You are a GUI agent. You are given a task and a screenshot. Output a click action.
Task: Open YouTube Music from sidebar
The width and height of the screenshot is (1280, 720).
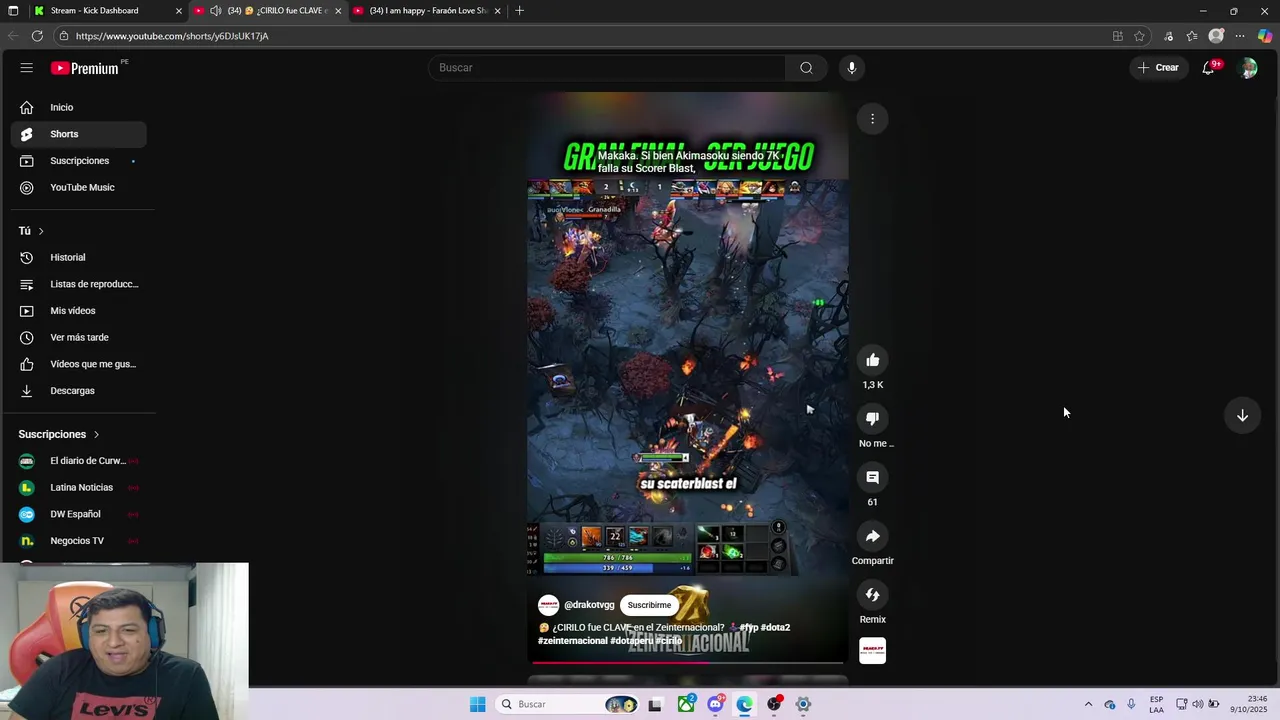pyautogui.click(x=79, y=187)
